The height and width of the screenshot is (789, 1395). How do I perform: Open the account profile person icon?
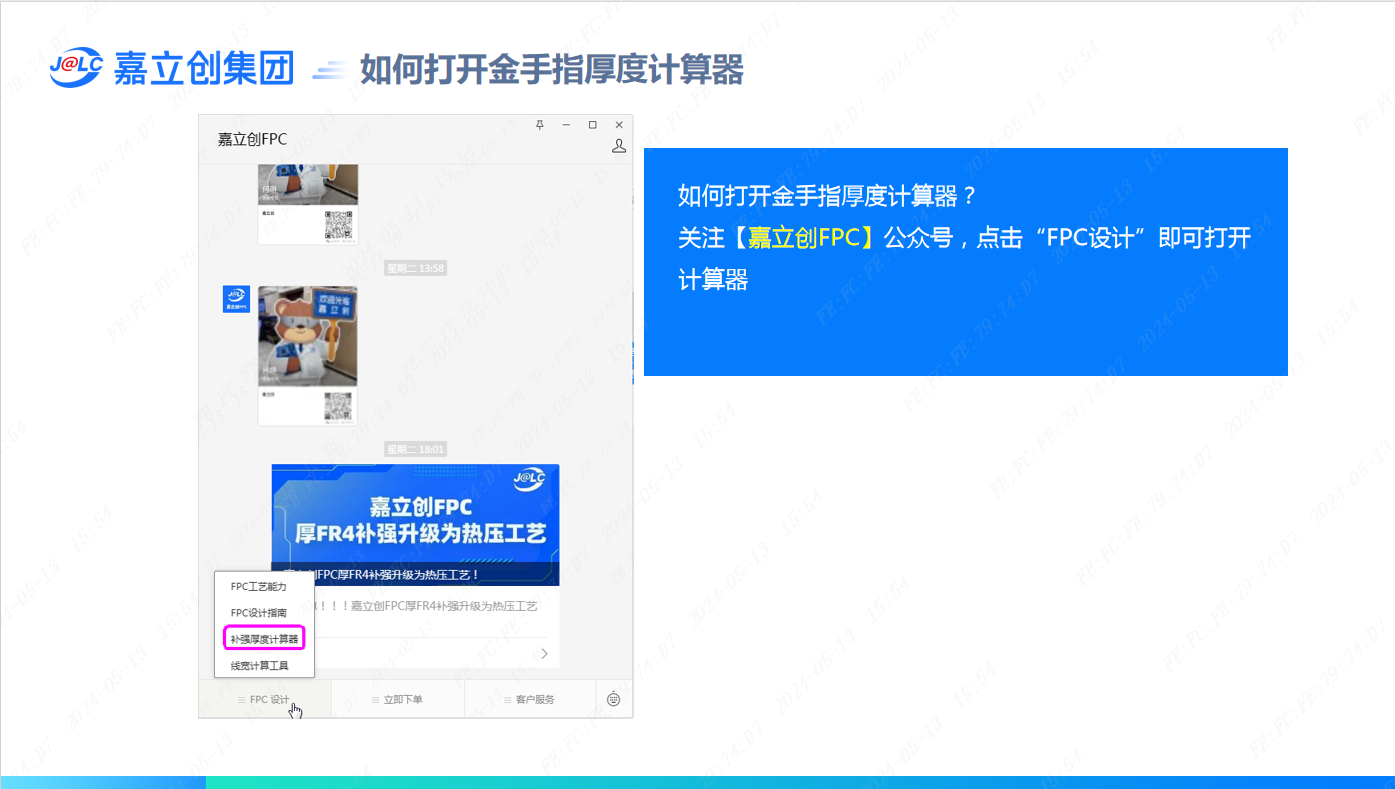coord(618,146)
